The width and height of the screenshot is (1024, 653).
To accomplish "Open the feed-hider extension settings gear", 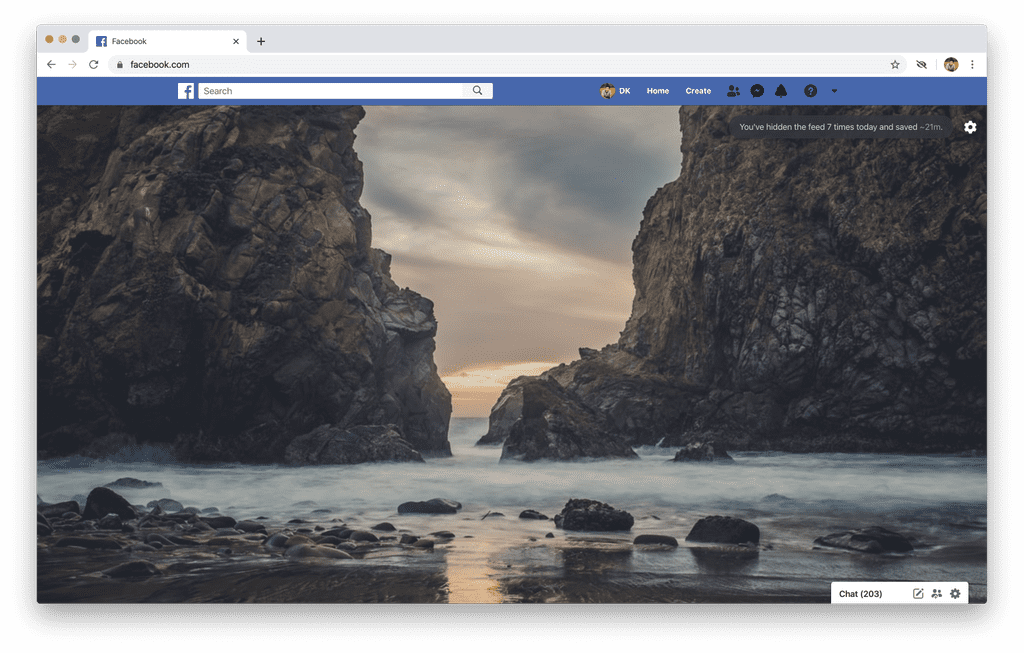I will click(970, 127).
